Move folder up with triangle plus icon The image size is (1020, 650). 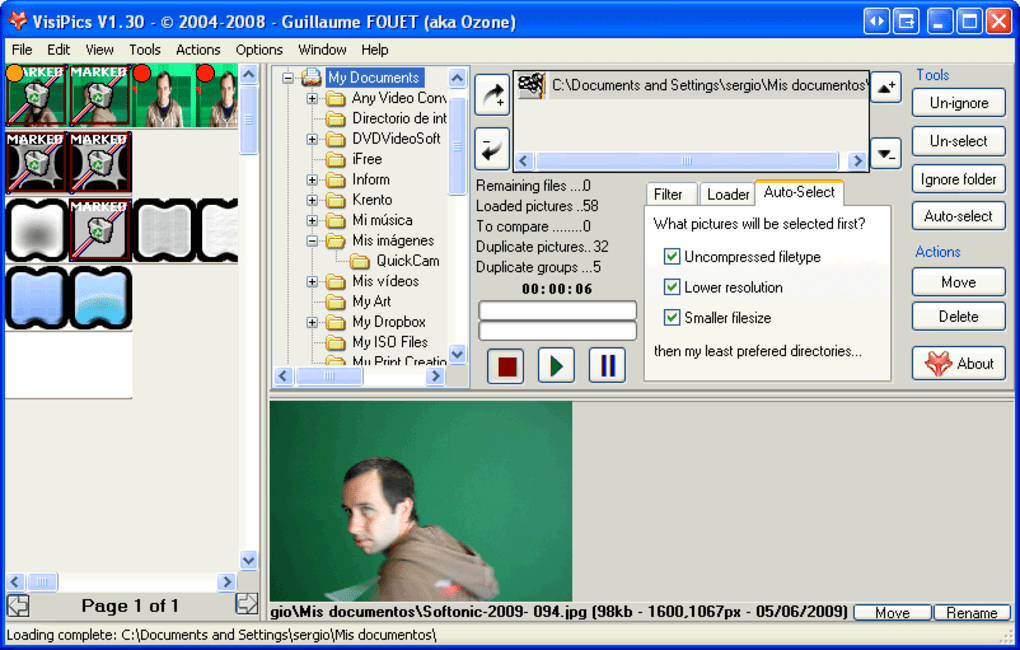[886, 87]
